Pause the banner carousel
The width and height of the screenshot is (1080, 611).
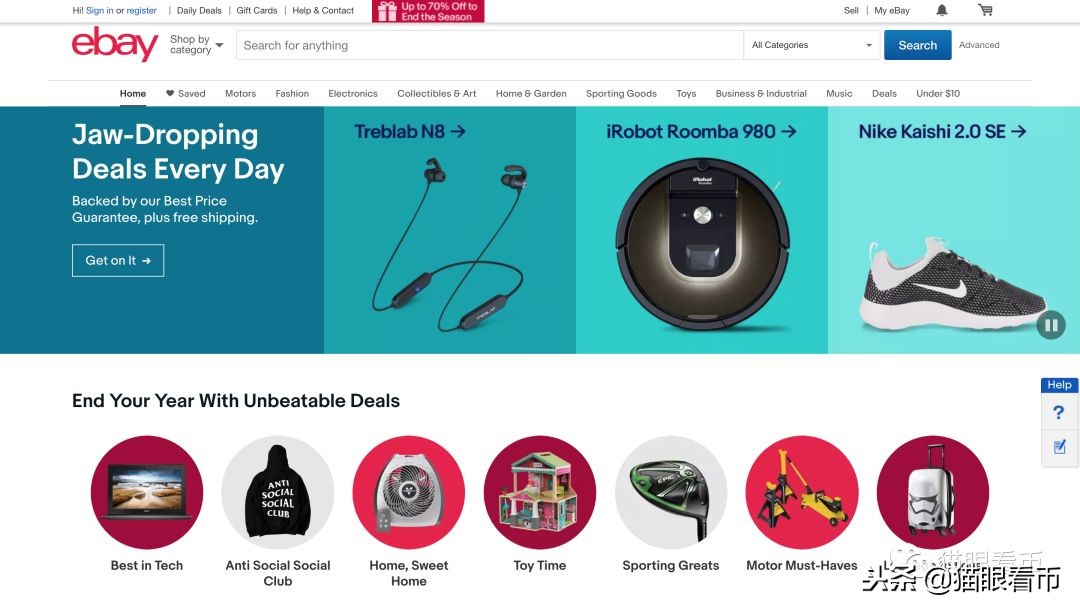[1050, 325]
